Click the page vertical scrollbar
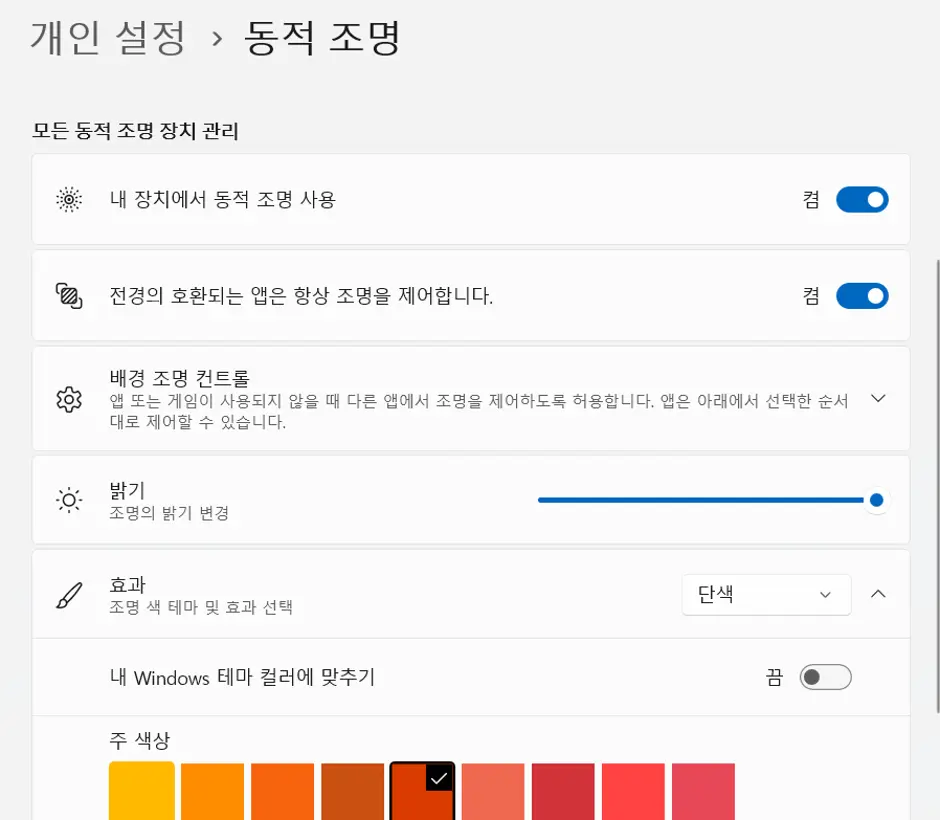The image size is (940, 820). point(938,486)
